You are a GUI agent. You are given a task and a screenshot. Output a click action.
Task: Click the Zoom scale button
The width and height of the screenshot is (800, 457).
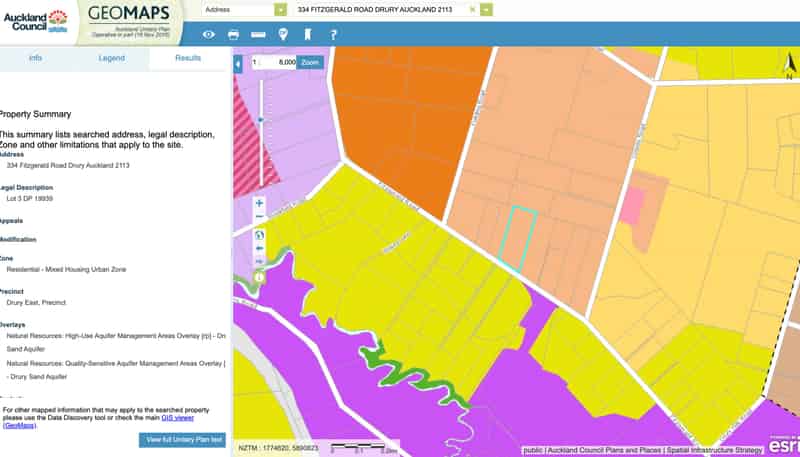point(311,62)
